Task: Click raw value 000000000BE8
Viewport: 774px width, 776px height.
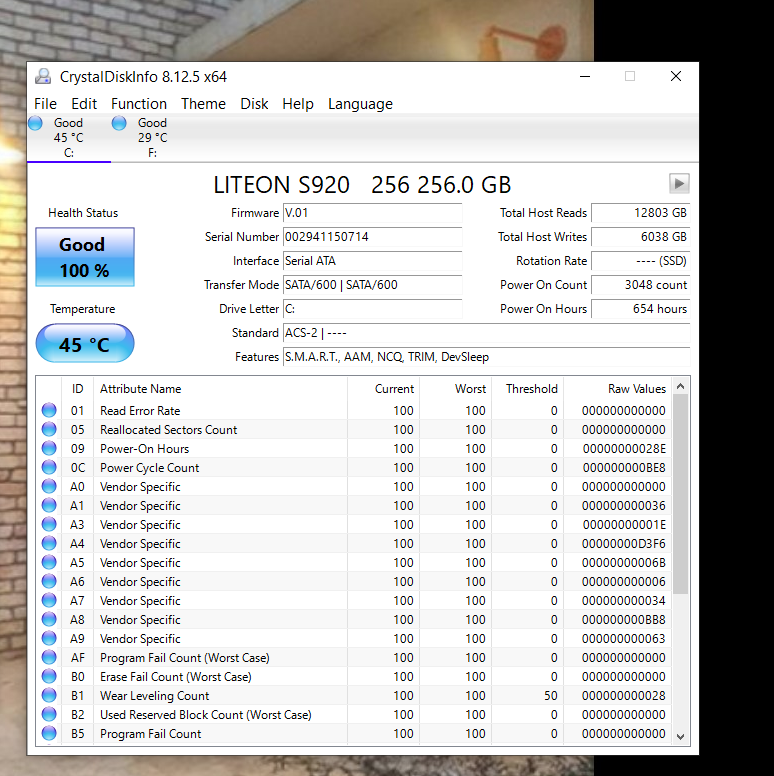Action: (x=624, y=467)
